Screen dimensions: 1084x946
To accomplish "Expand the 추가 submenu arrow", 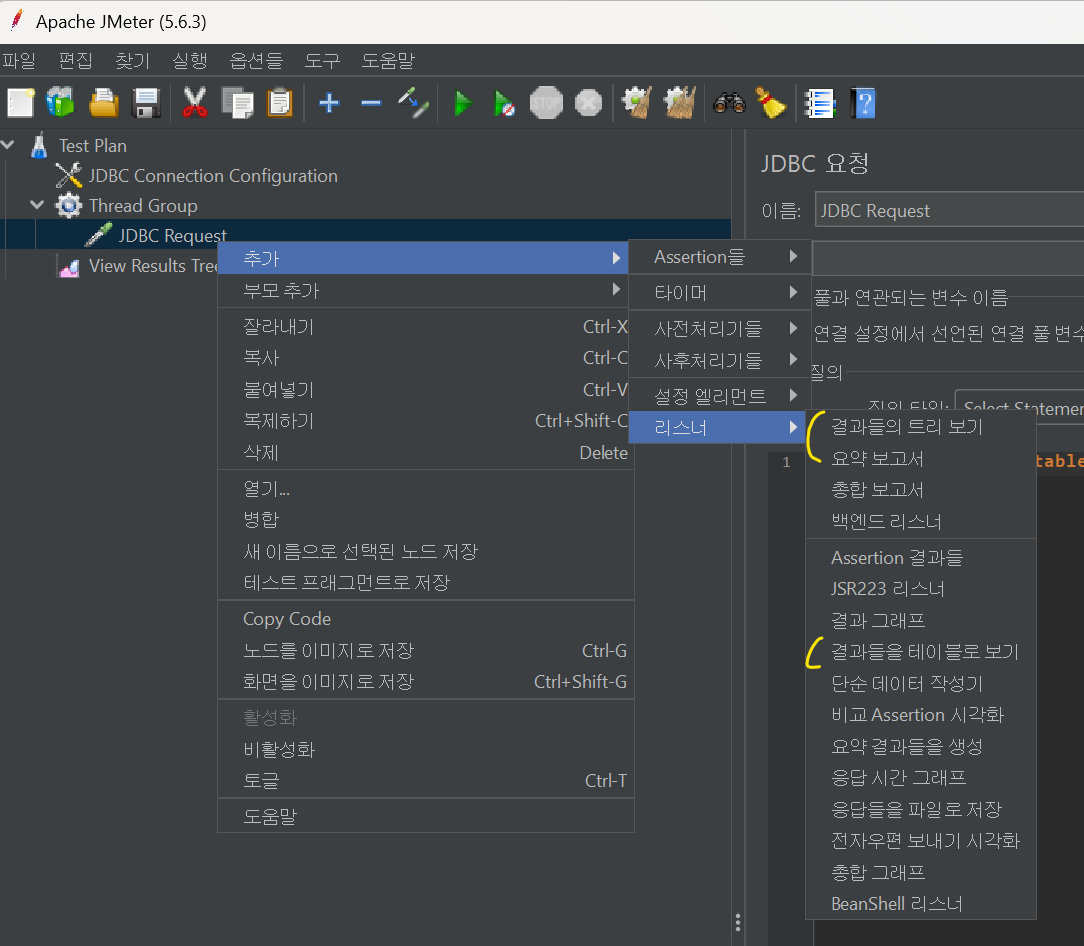I will (616, 258).
